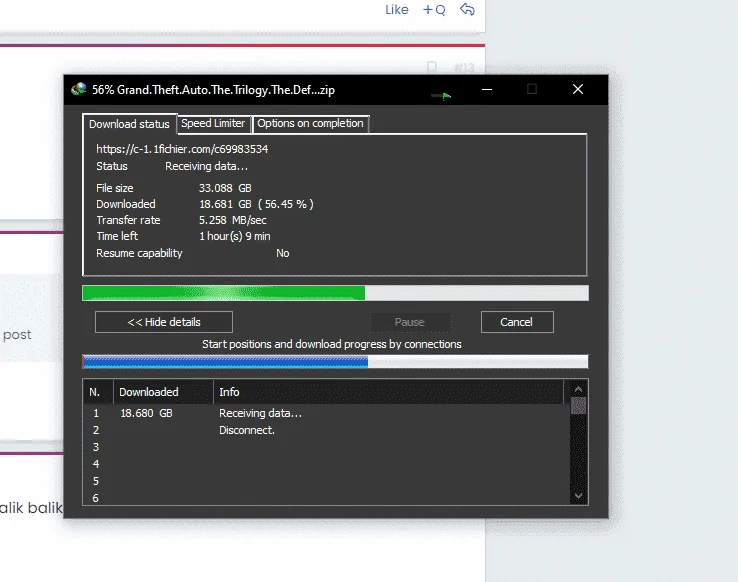
Task: Click the scroll up arrow in the connections list
Action: point(578,389)
